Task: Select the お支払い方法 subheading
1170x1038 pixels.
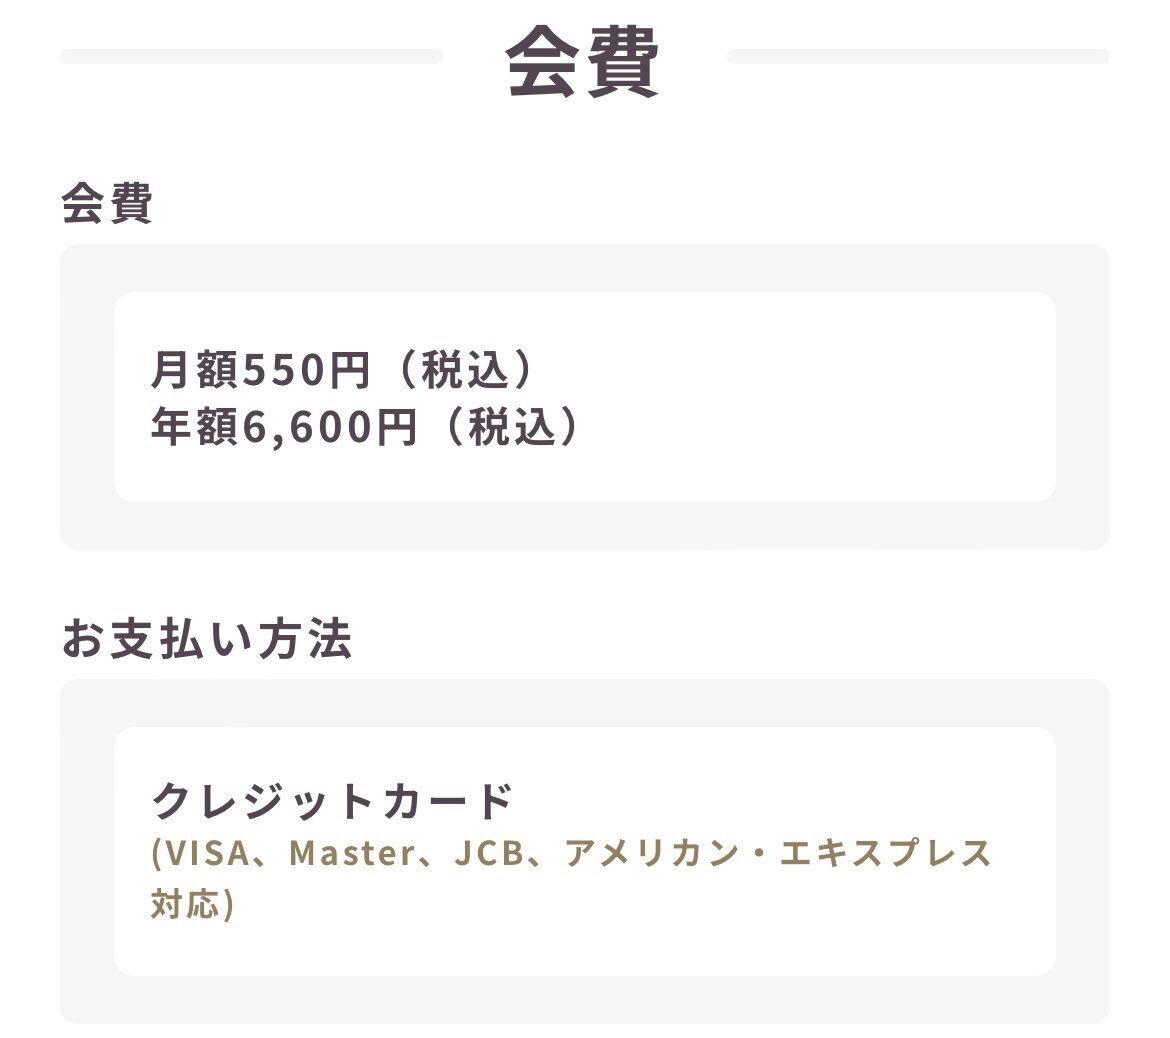Action: coord(207,639)
